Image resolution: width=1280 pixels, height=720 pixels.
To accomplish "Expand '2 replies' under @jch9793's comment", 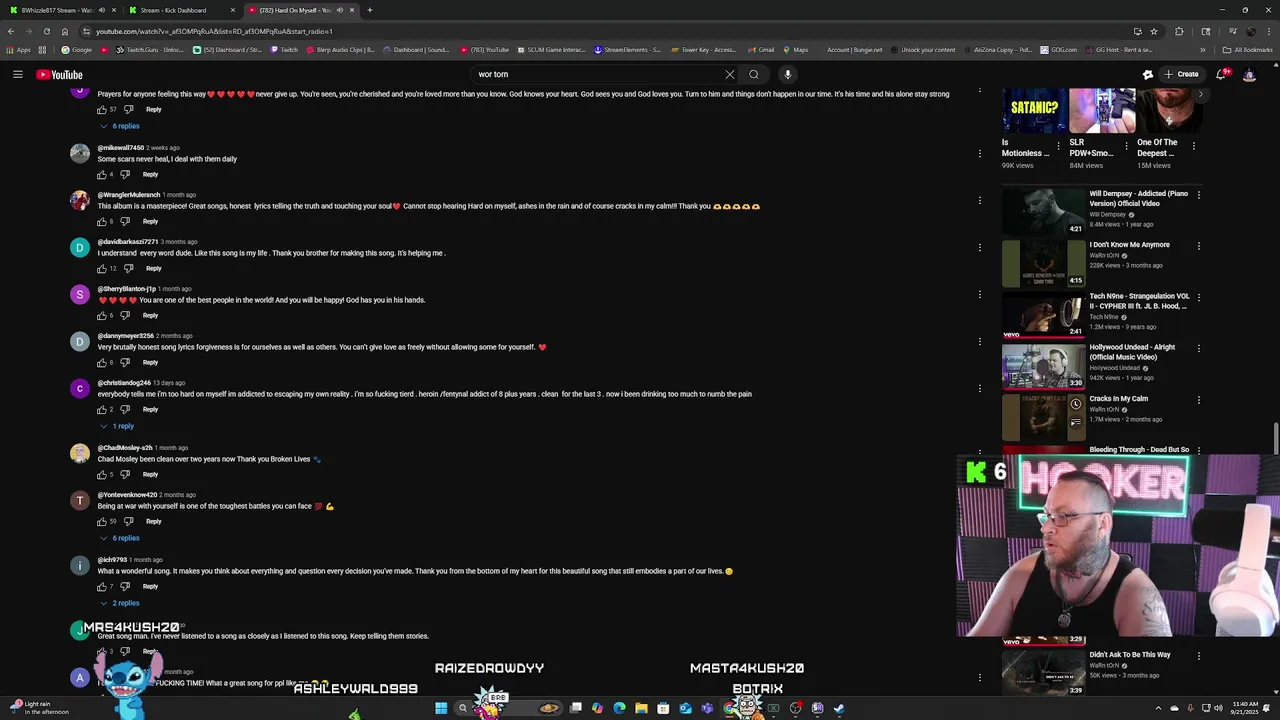I will [x=120, y=603].
